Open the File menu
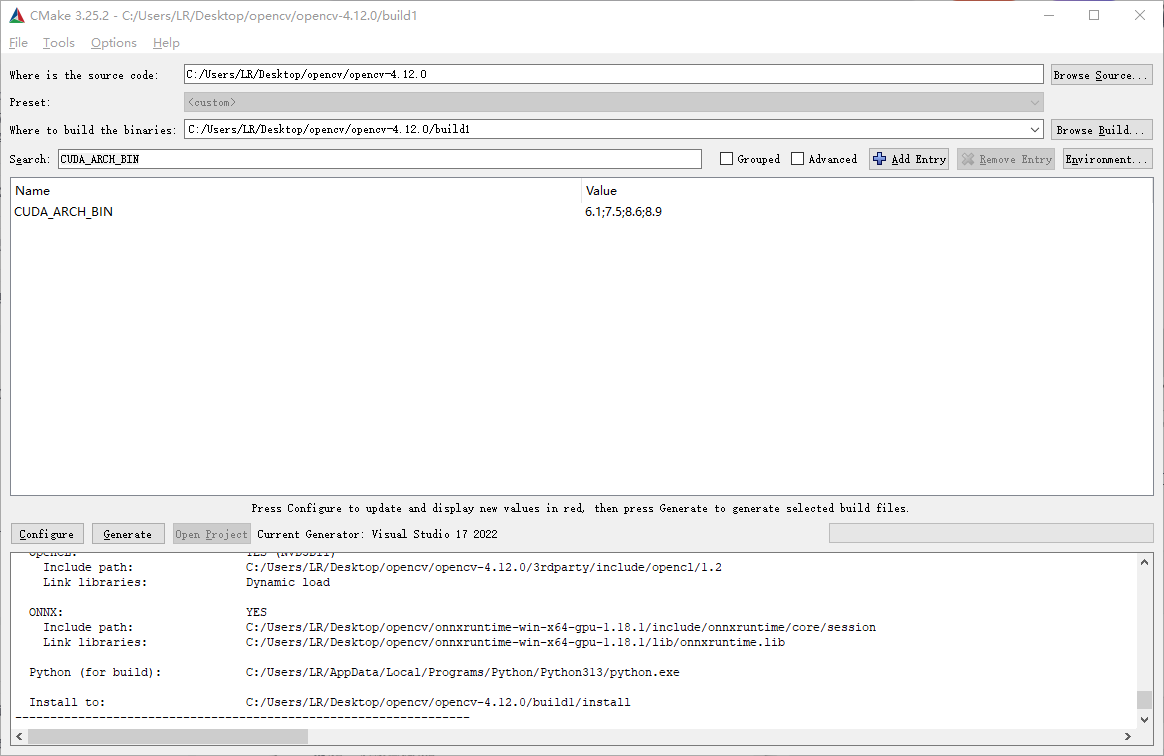 (x=18, y=42)
